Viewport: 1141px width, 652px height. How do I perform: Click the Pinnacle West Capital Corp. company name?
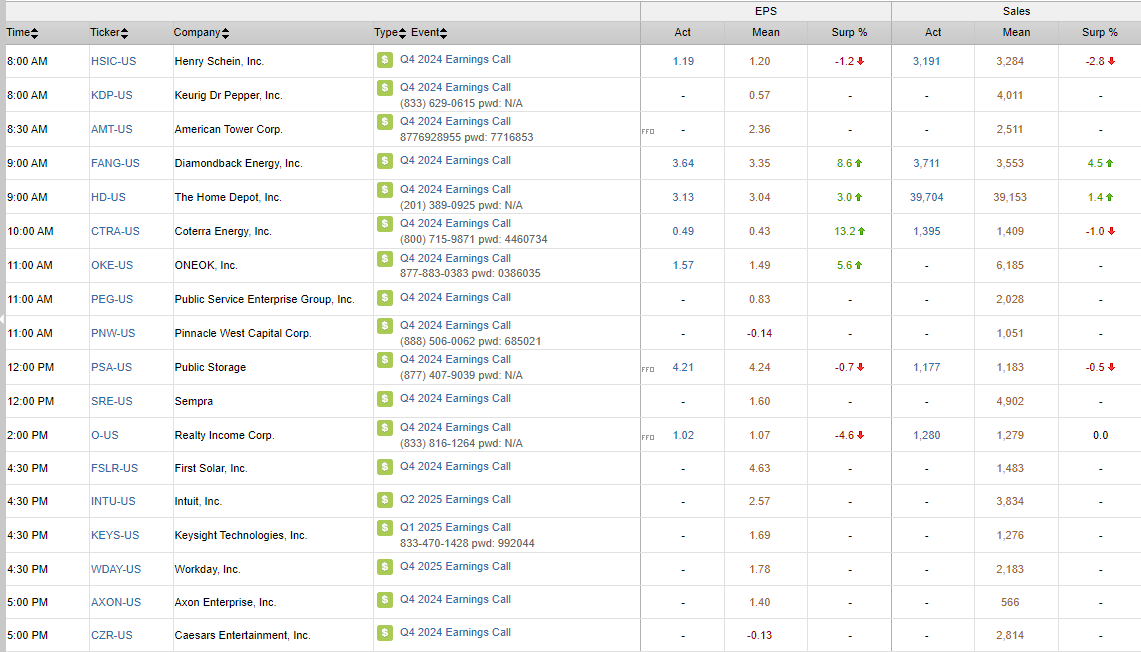[243, 333]
